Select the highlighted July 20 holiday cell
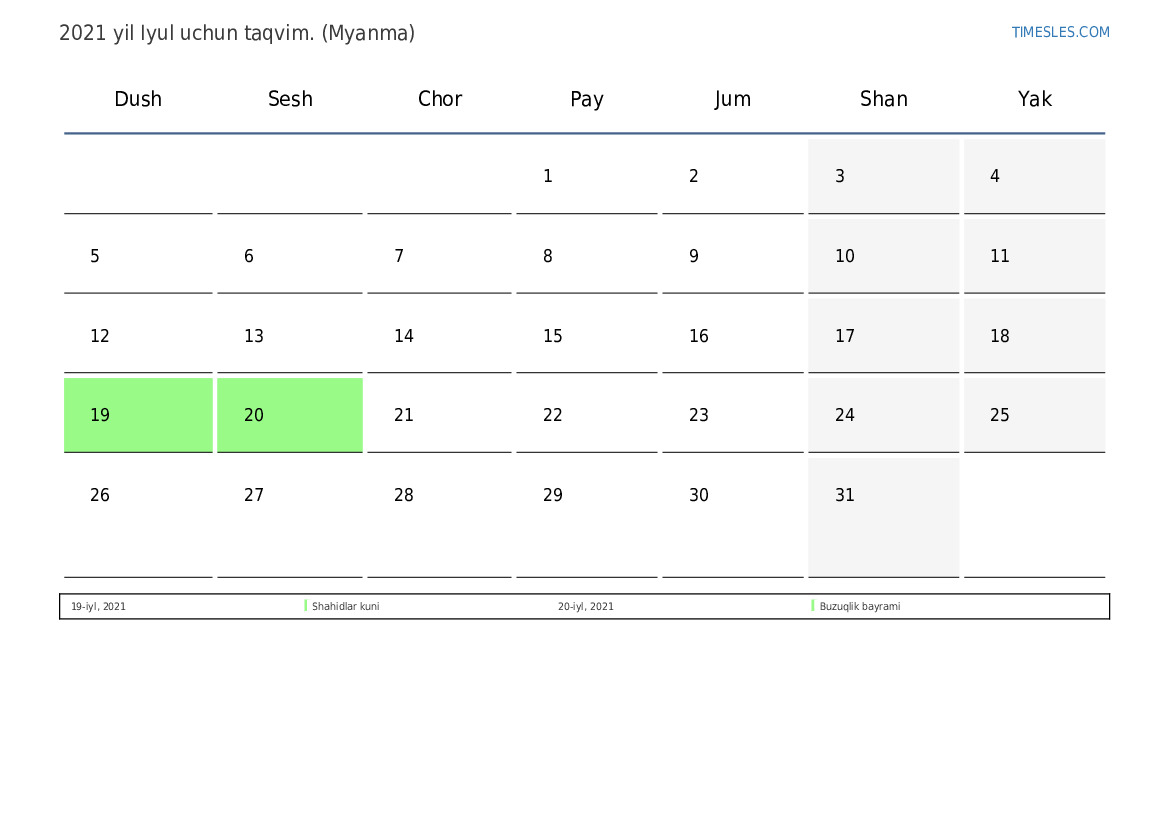The image size is (1169, 827). point(290,415)
